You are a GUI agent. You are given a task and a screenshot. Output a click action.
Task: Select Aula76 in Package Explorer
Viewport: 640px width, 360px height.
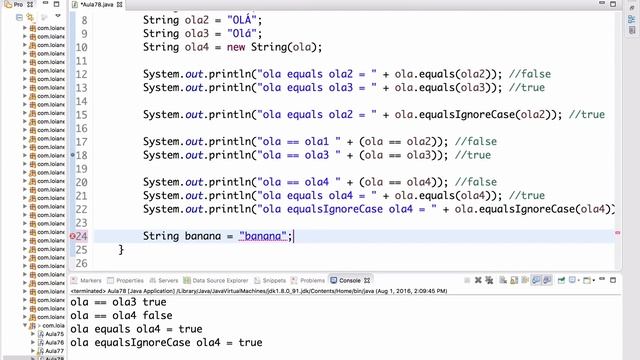[51, 342]
